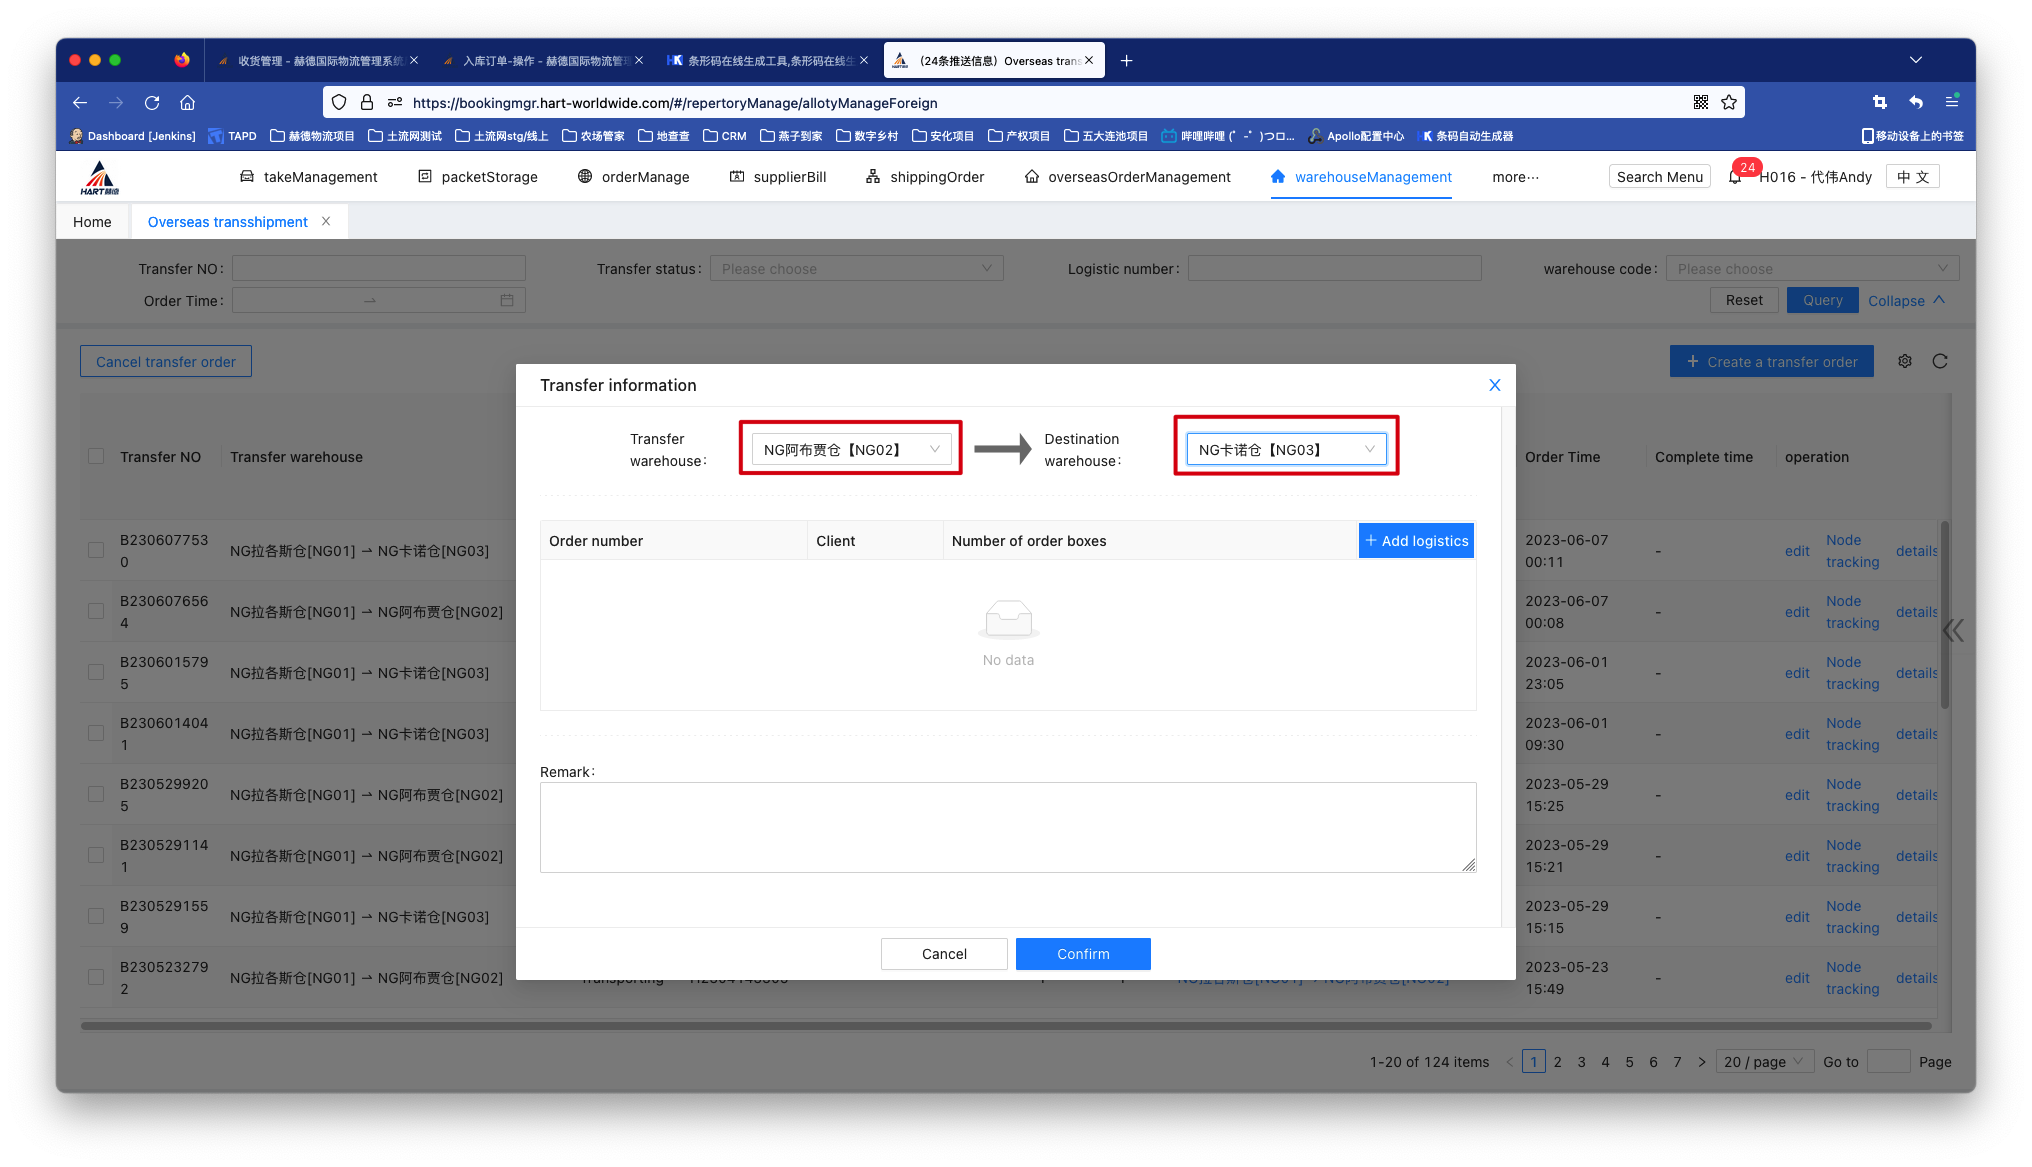The width and height of the screenshot is (2032, 1167).
Task: Close the Transfer information dialog
Action: click(1495, 385)
